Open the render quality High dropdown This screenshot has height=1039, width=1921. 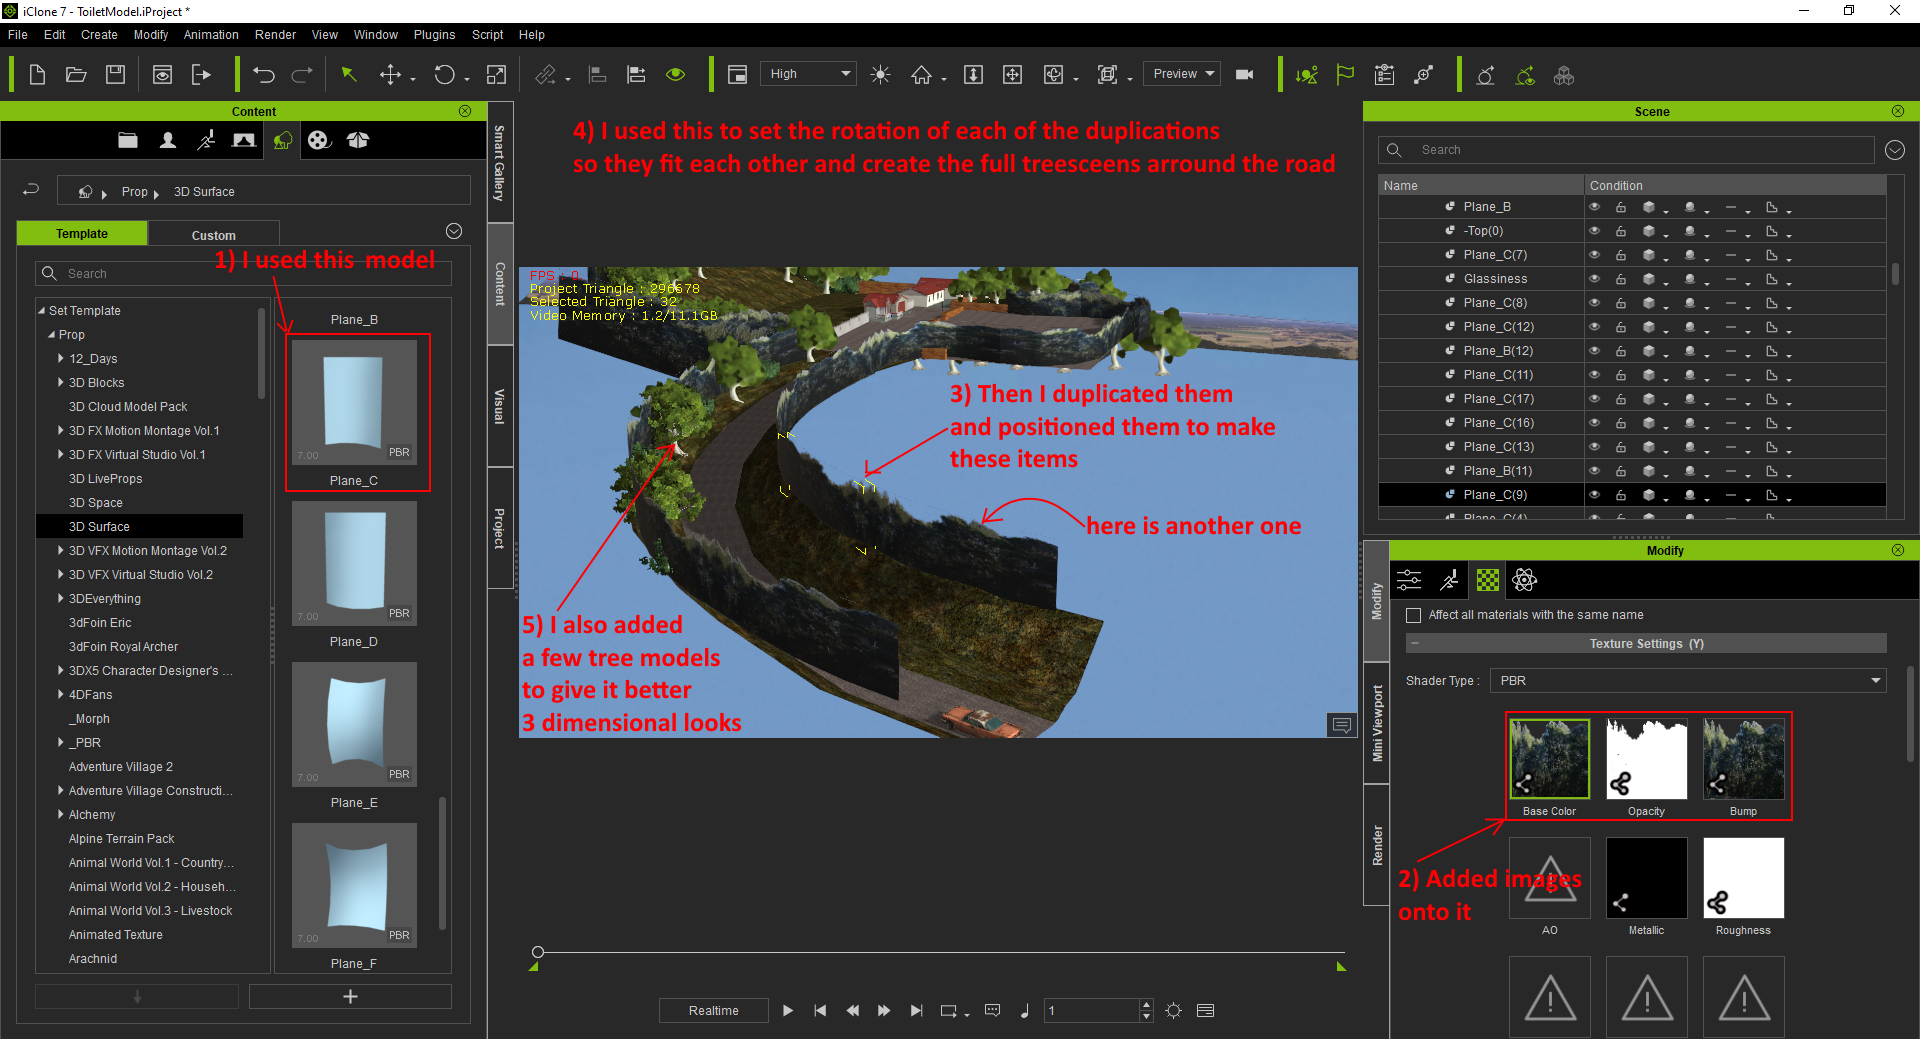(809, 74)
